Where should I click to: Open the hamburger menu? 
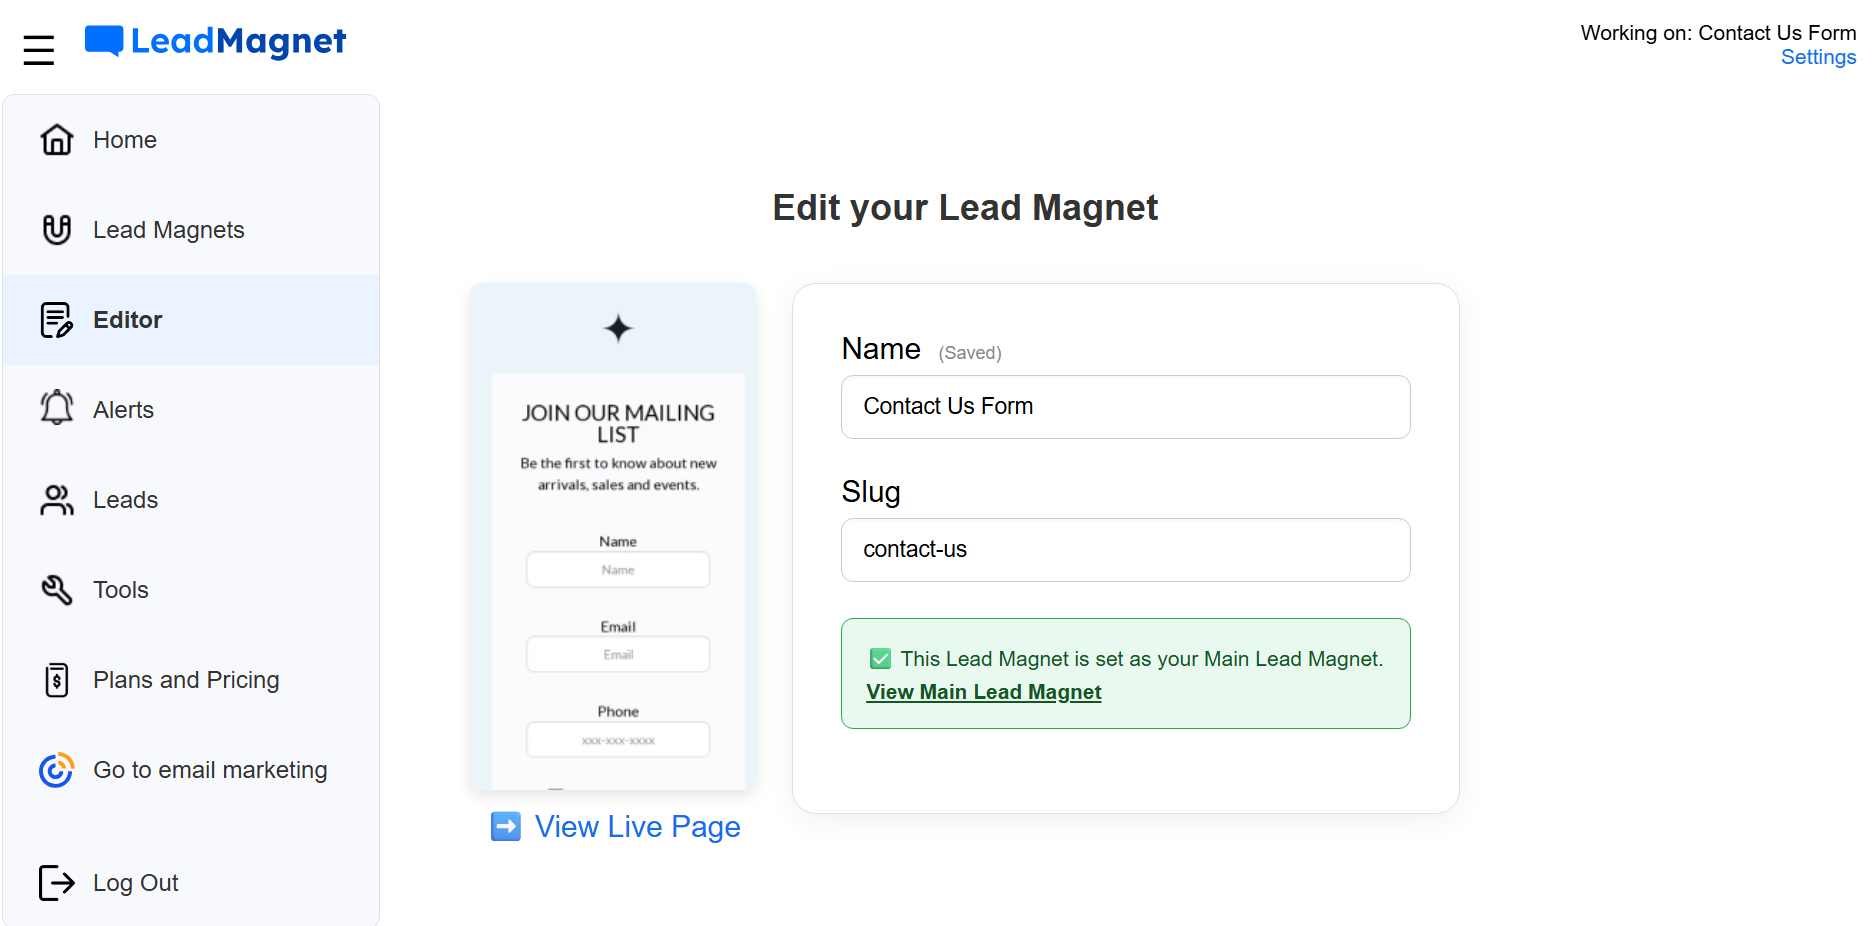pos(39,48)
